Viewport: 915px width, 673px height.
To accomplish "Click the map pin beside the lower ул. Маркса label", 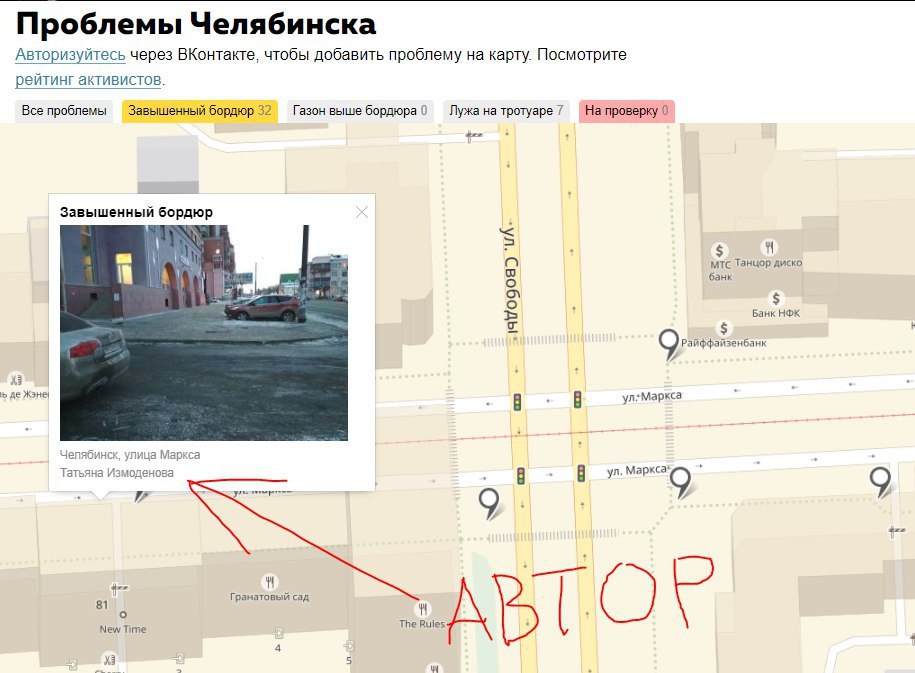I will tap(680, 483).
